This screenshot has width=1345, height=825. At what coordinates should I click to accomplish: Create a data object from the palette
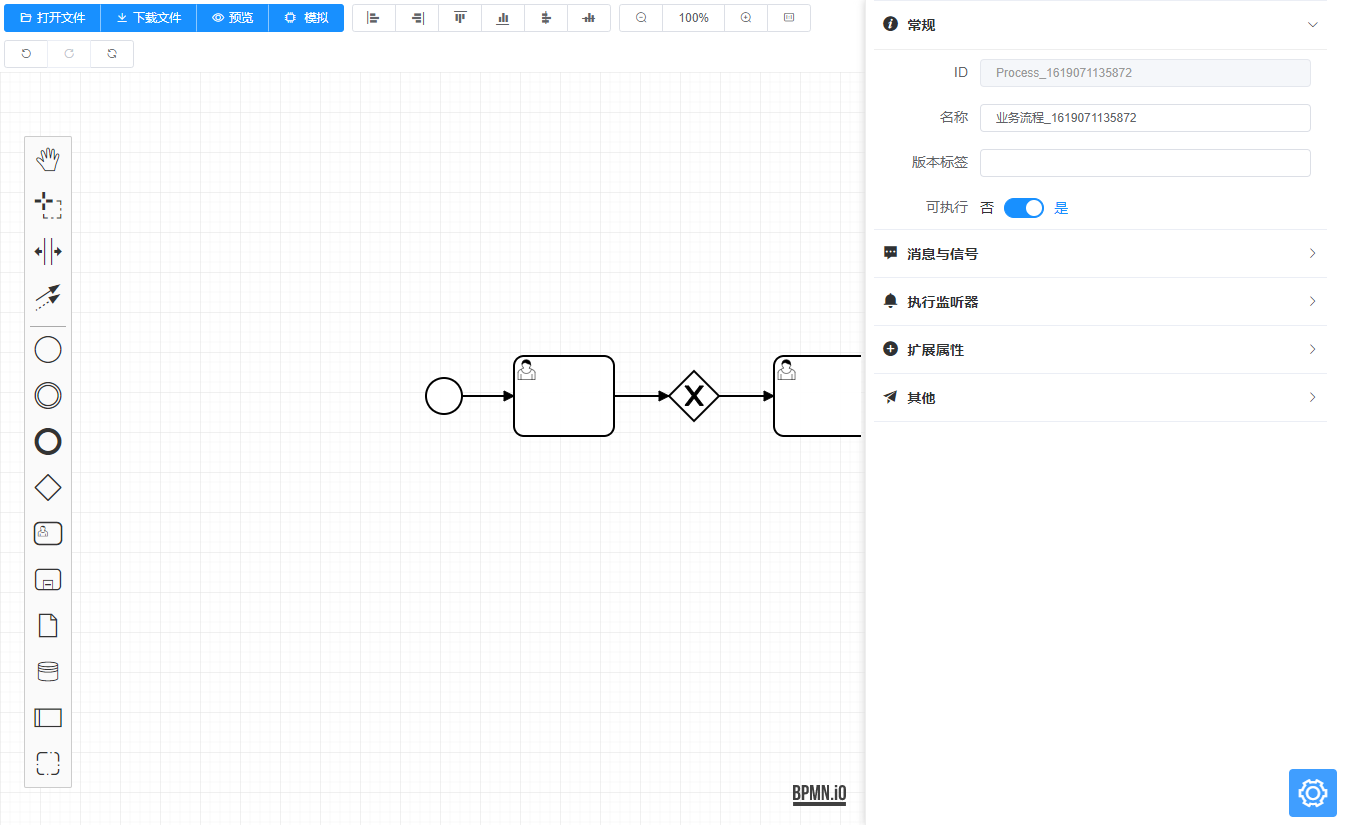[48, 626]
